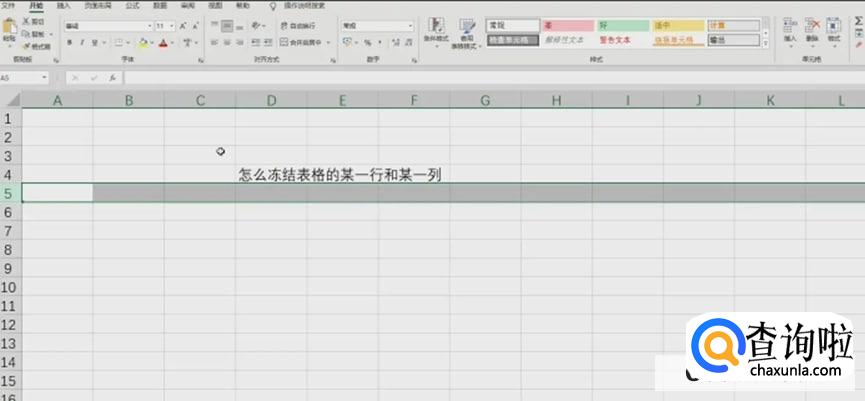Open the font size 11 dropdown
Screen dimensions: 865x401
click(172, 26)
